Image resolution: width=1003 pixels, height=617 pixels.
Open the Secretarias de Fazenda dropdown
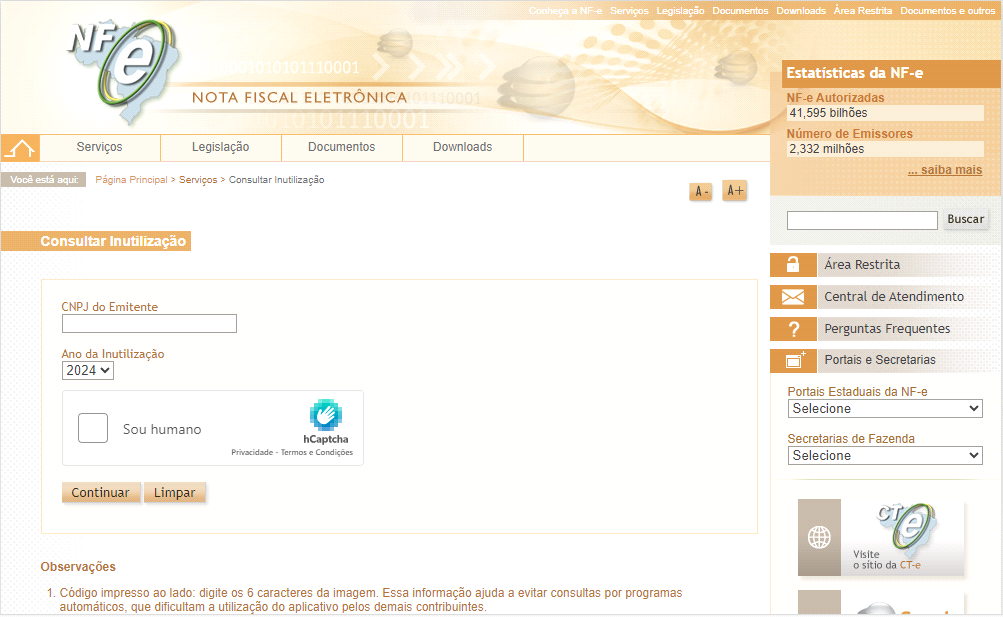pyautogui.click(x=884, y=455)
